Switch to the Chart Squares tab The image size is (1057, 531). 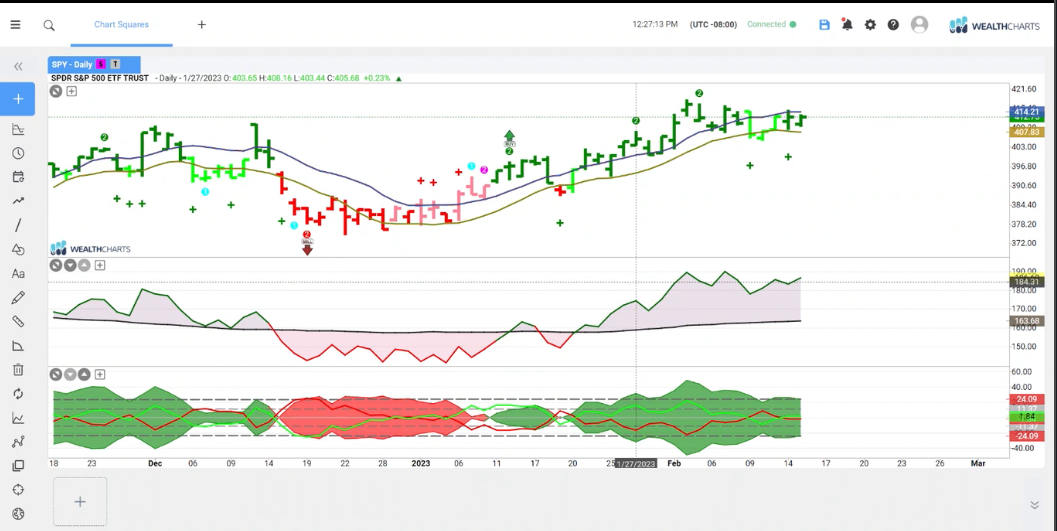pos(121,24)
